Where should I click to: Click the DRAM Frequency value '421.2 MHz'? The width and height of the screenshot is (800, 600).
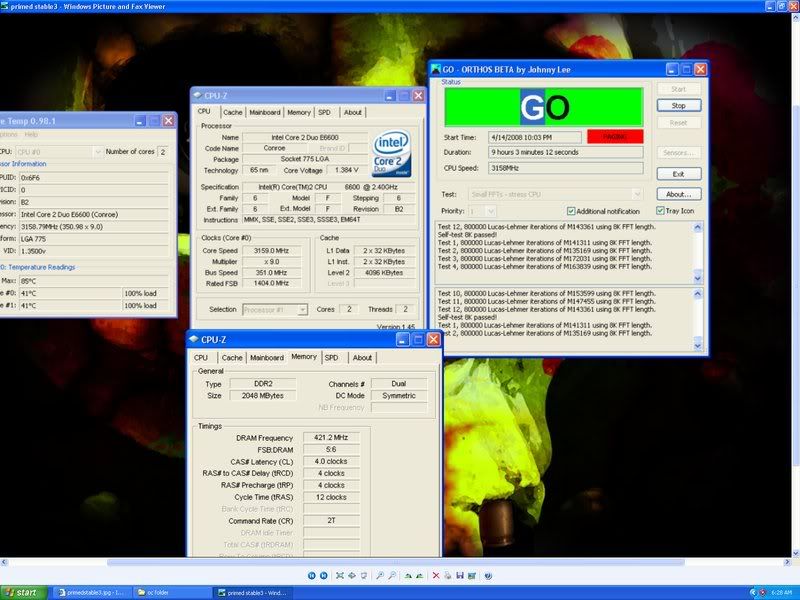(331, 437)
